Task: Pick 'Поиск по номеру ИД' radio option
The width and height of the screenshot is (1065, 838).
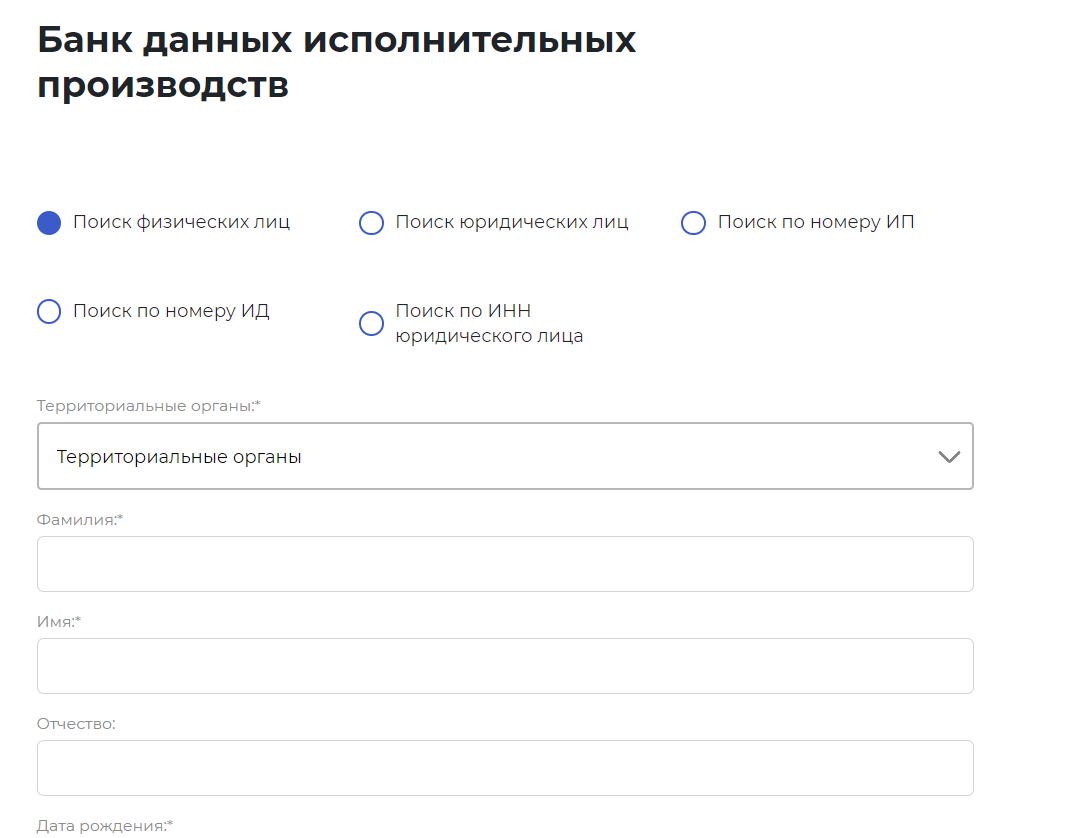Action: (49, 312)
